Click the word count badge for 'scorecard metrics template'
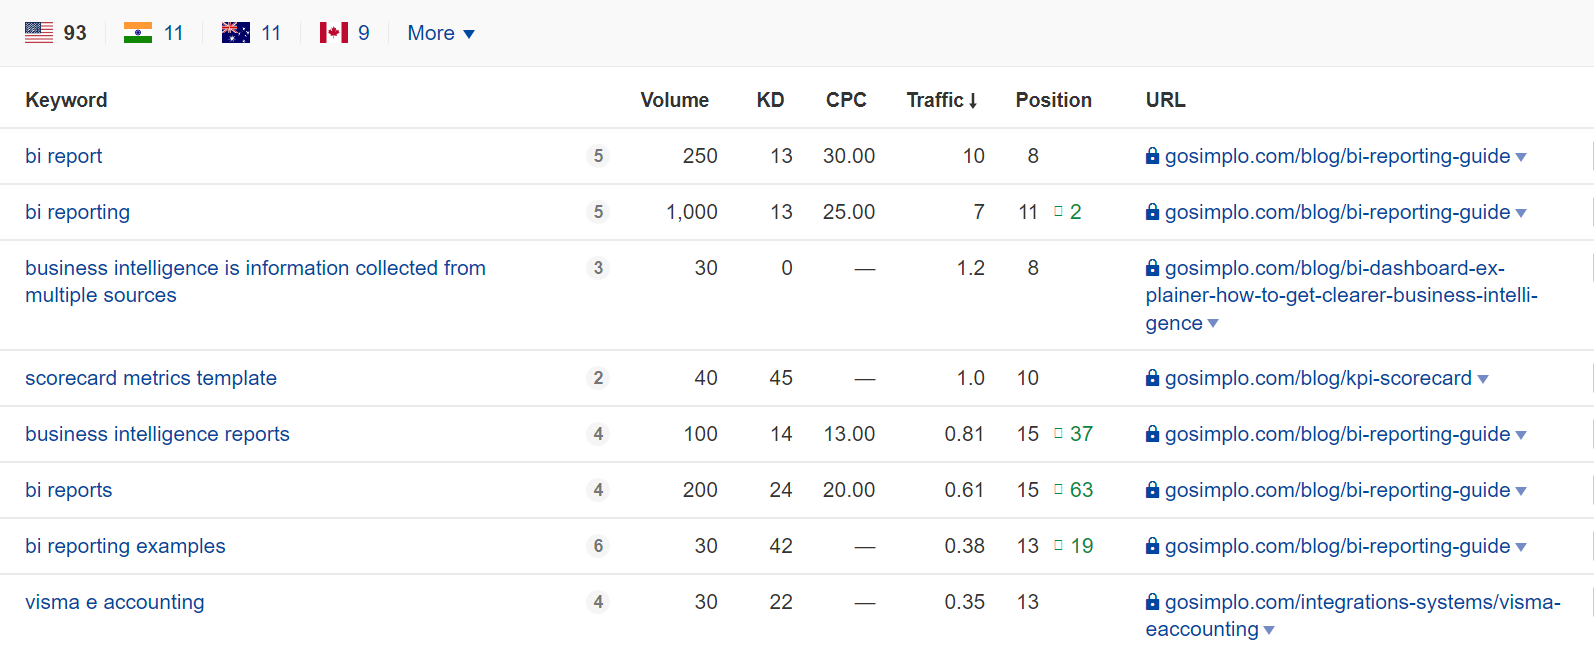The image size is (1594, 655). coord(598,378)
